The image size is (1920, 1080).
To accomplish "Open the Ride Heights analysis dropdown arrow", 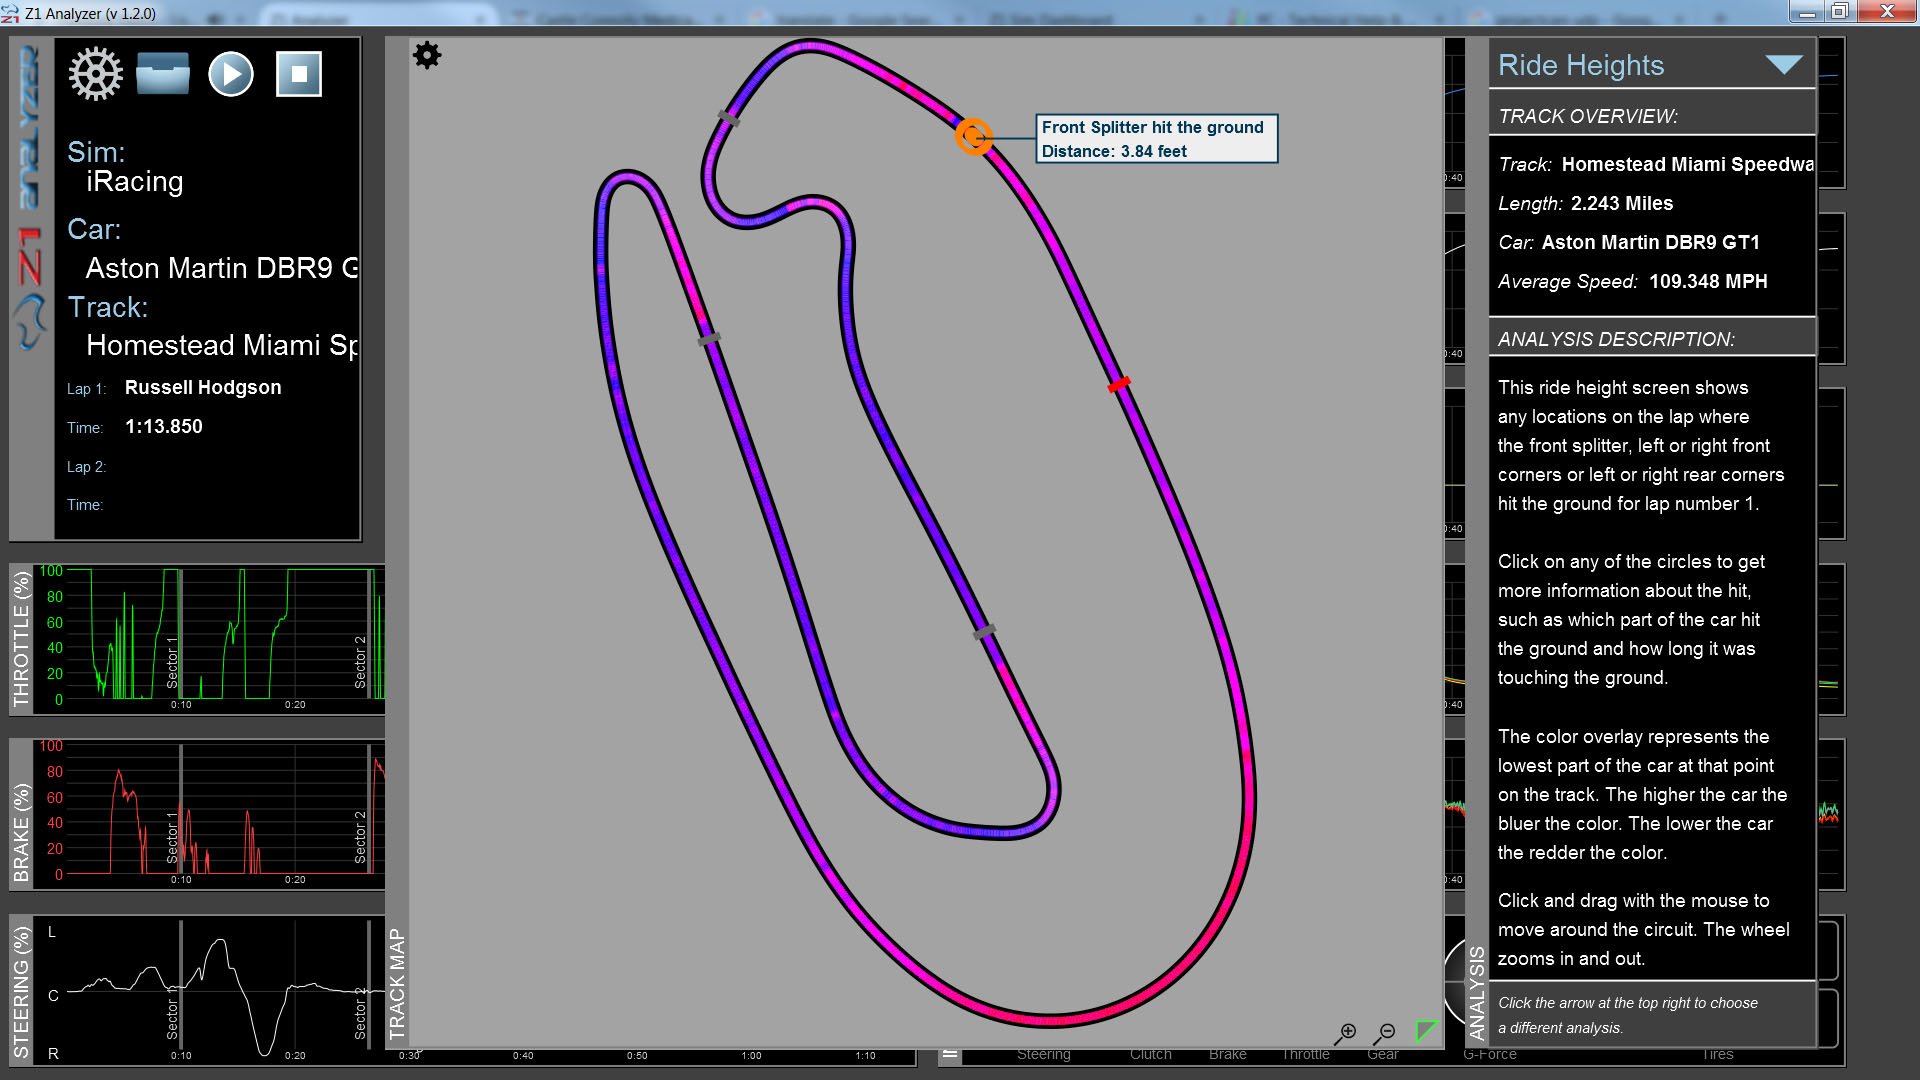I will pyautogui.click(x=1784, y=65).
